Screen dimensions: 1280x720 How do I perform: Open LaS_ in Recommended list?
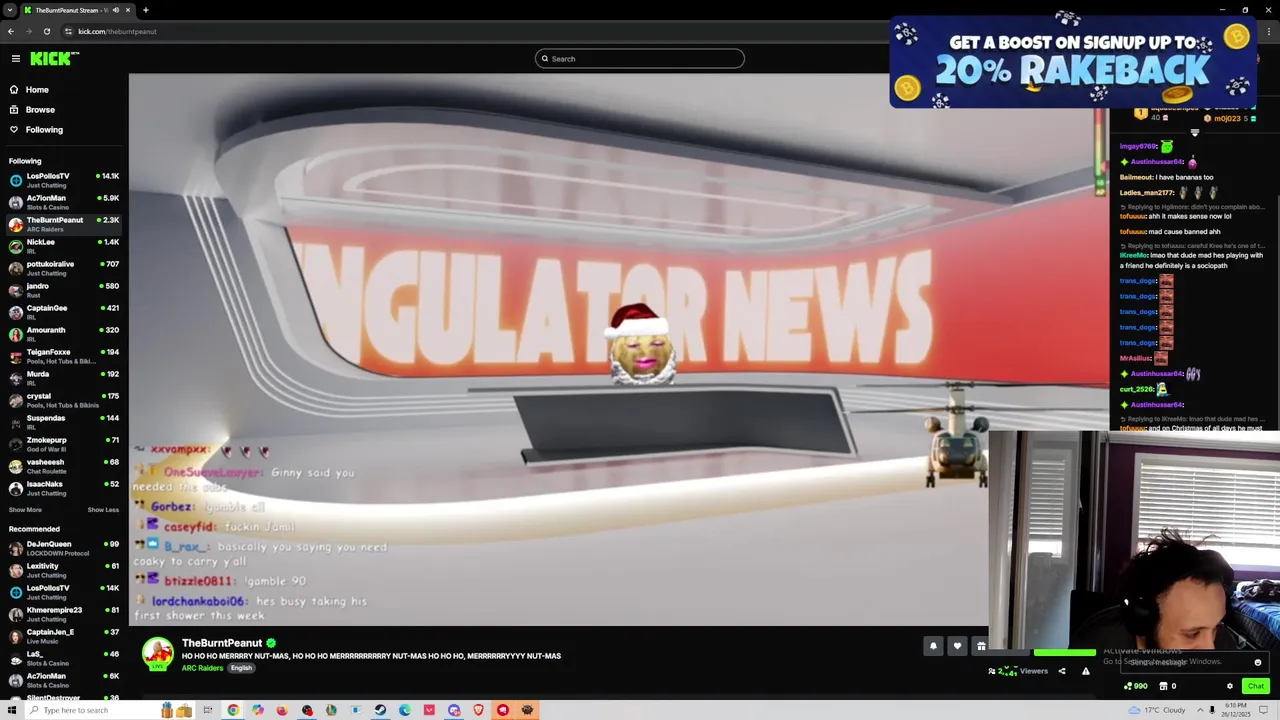pyautogui.click(x=64, y=658)
